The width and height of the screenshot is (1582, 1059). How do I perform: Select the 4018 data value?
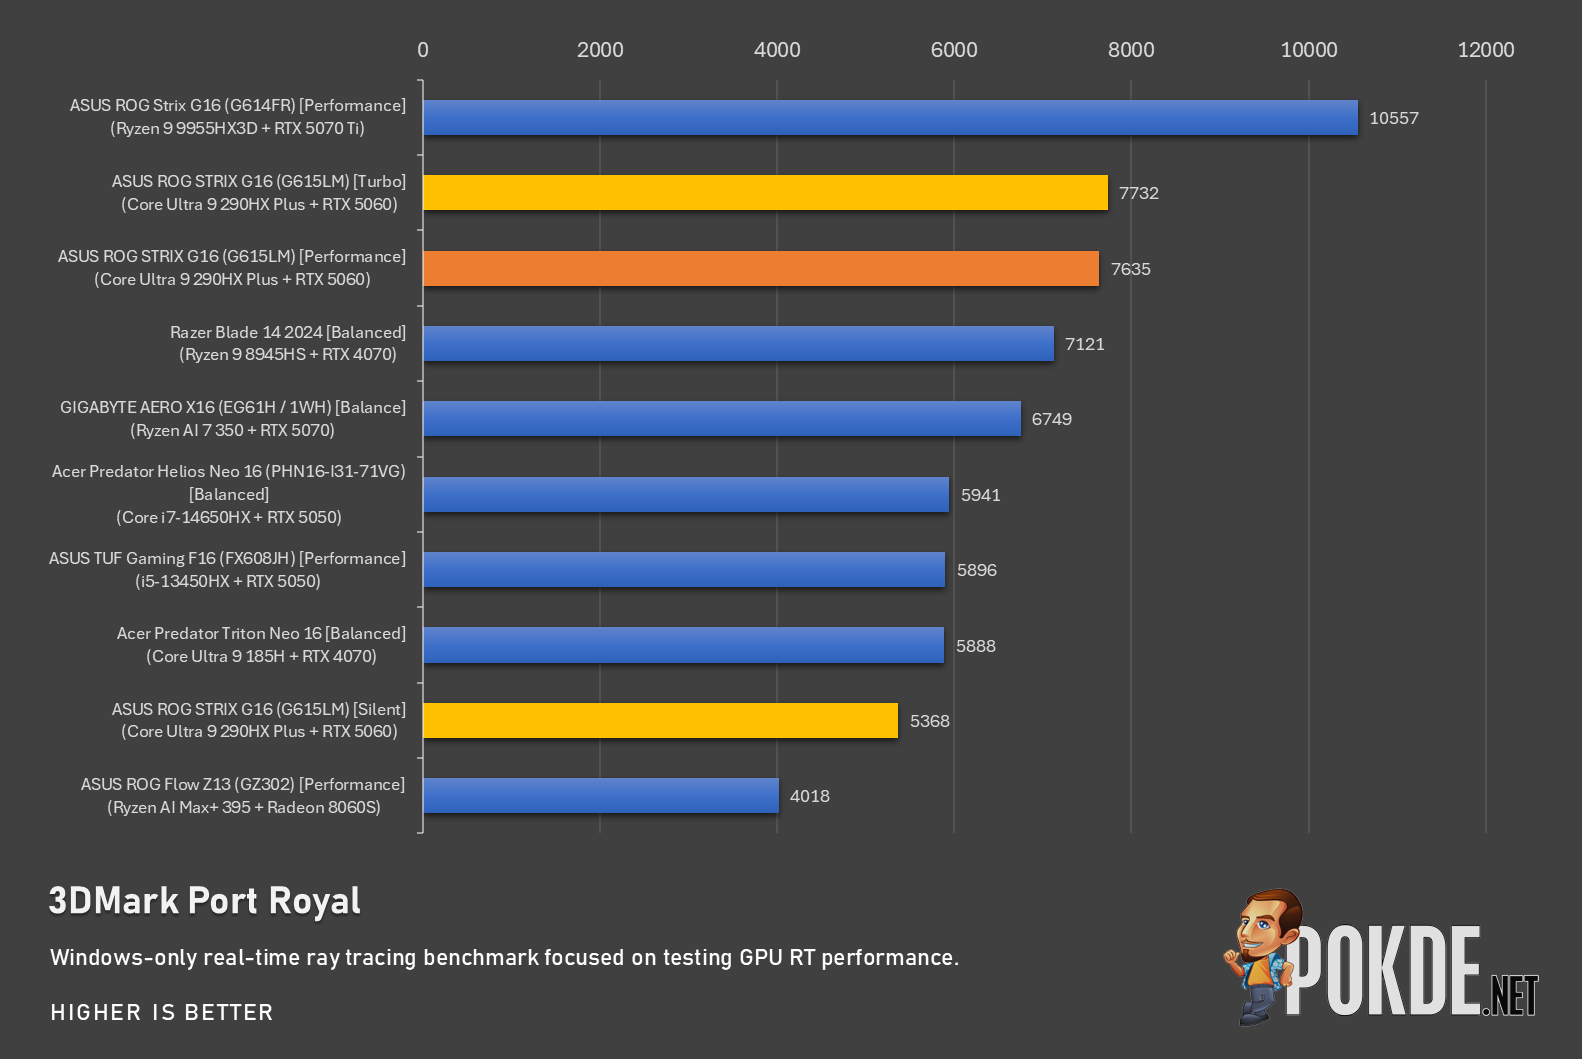(x=810, y=796)
